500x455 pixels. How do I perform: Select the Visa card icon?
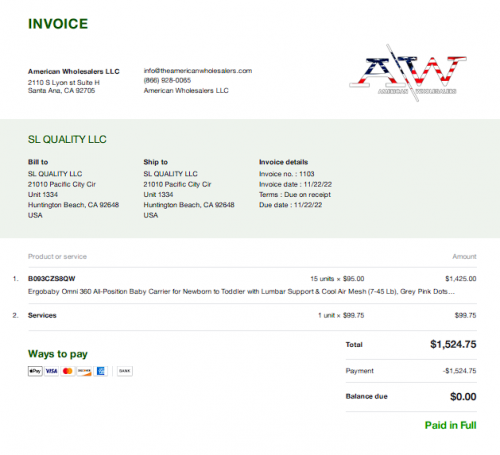pyautogui.click(x=51, y=371)
